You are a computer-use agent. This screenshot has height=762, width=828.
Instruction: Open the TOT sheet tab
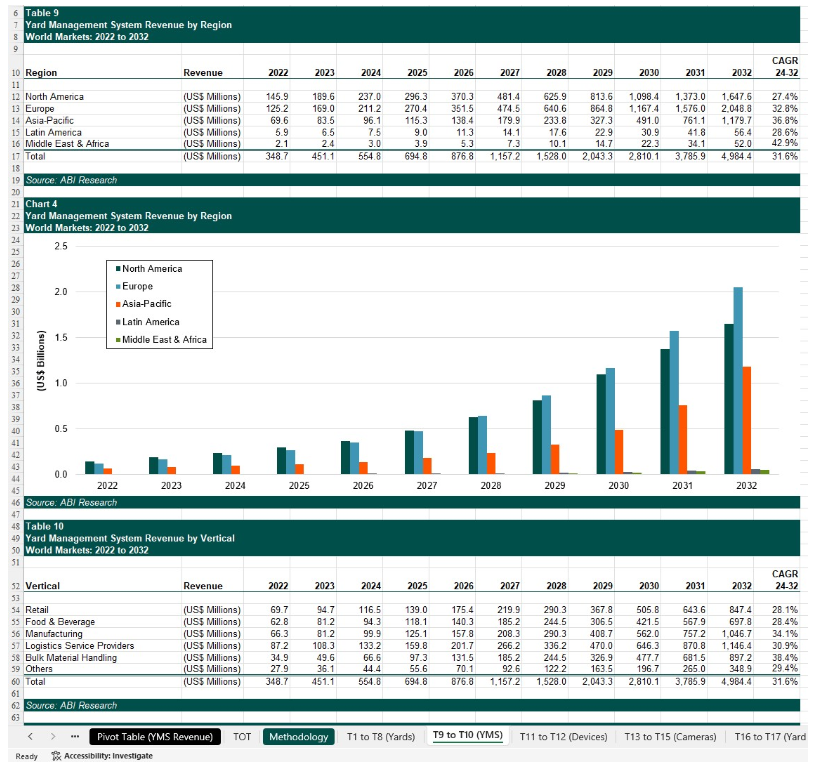pos(242,737)
